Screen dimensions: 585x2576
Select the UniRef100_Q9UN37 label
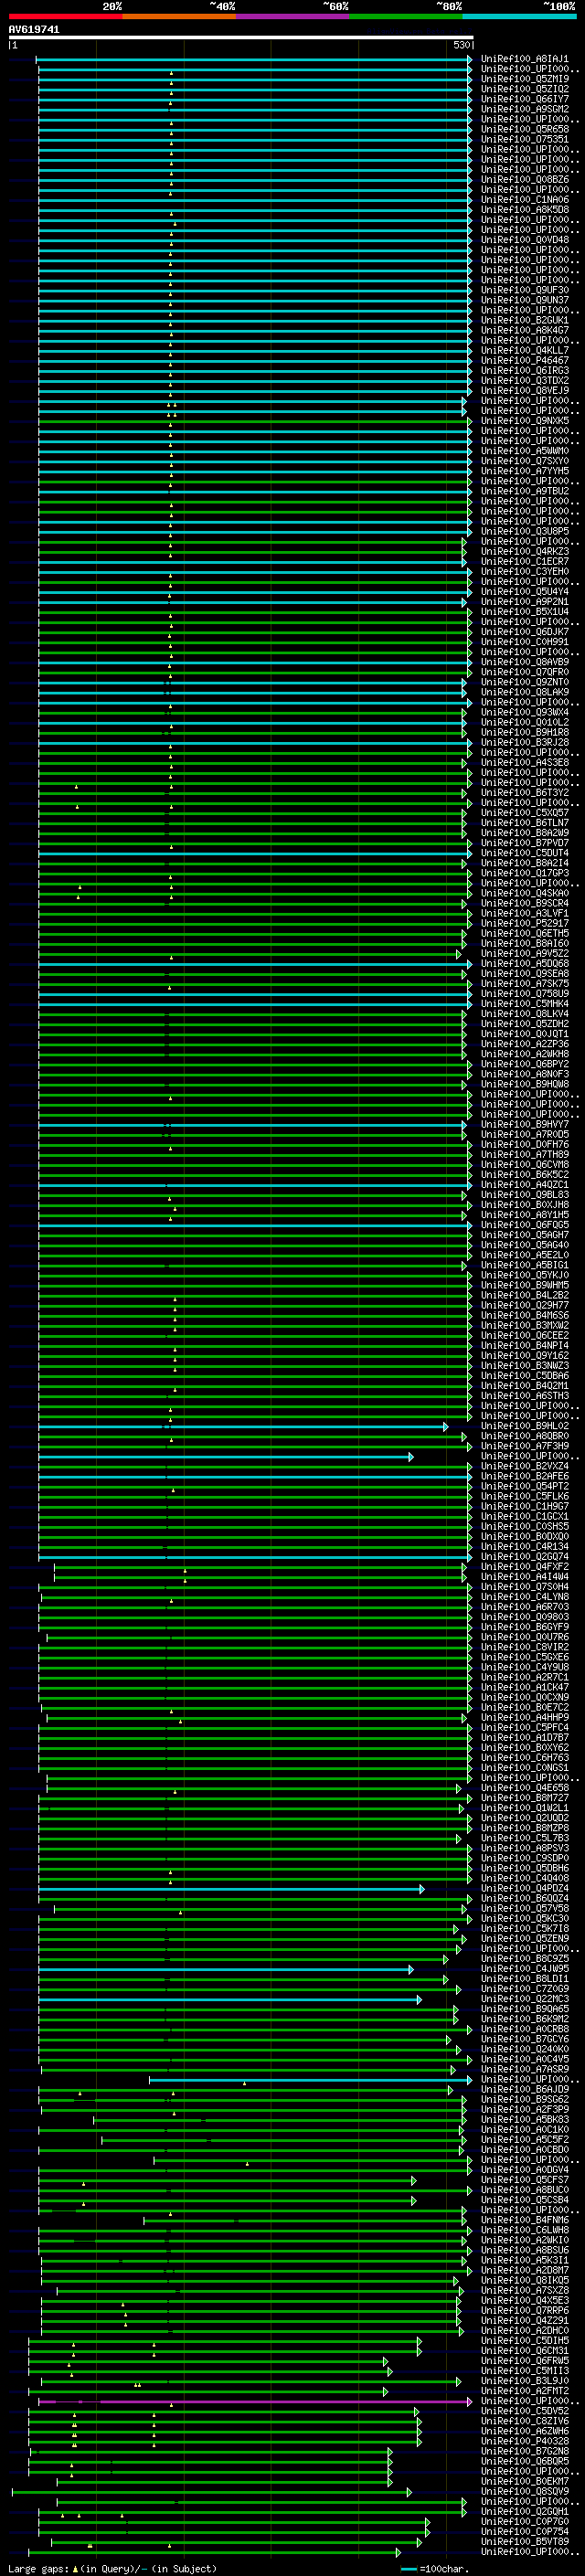(x=524, y=300)
